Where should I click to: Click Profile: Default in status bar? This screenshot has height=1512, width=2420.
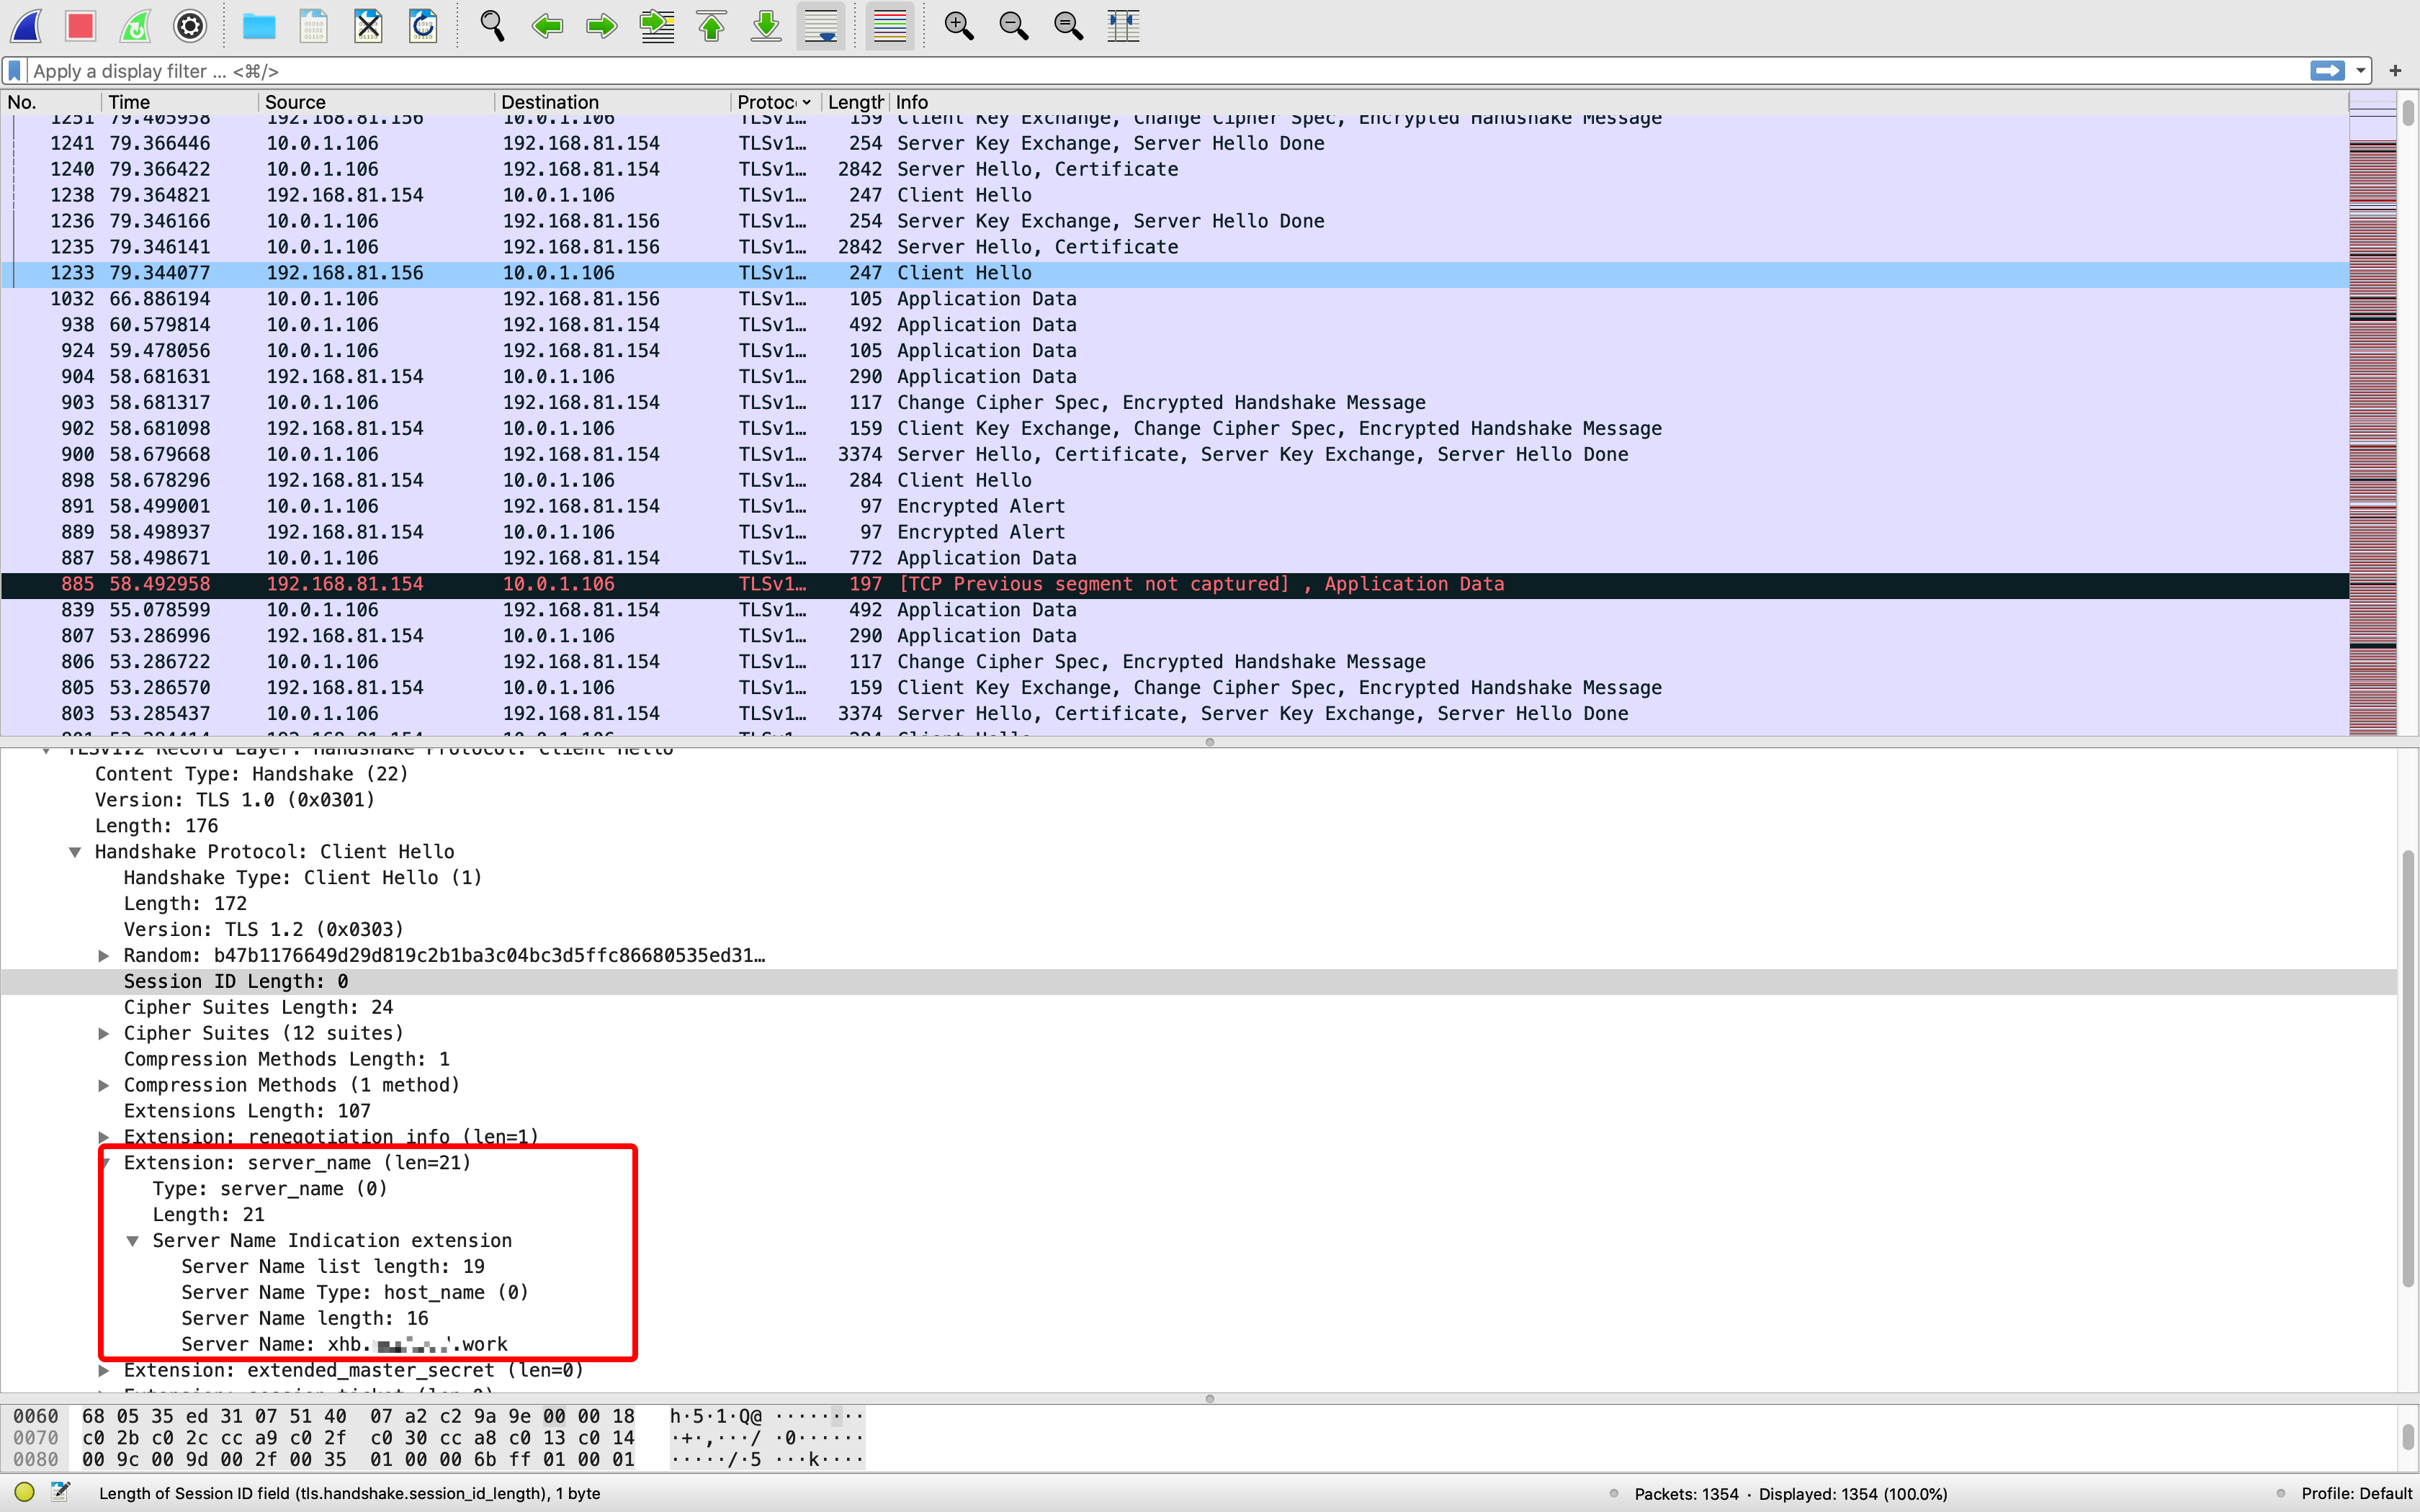click(x=2356, y=1494)
